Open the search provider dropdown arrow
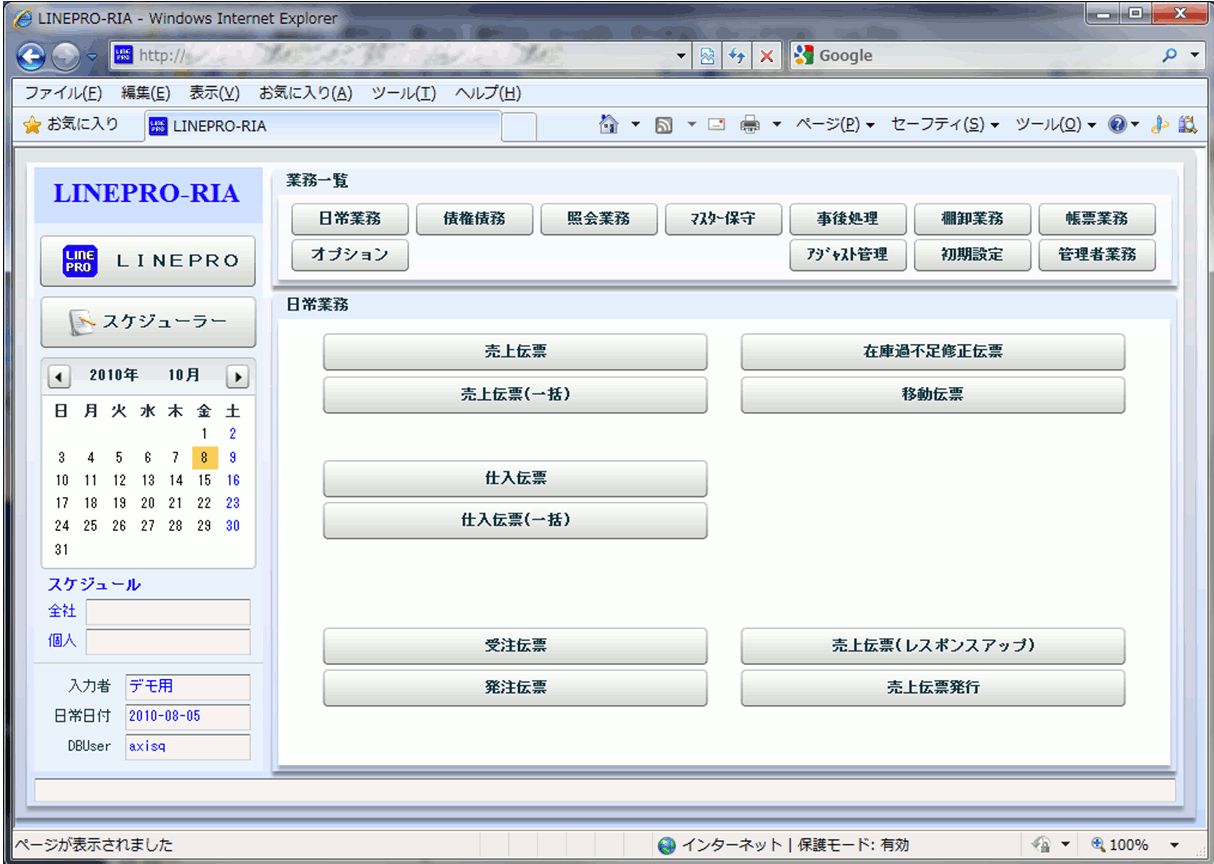 (x=1194, y=56)
